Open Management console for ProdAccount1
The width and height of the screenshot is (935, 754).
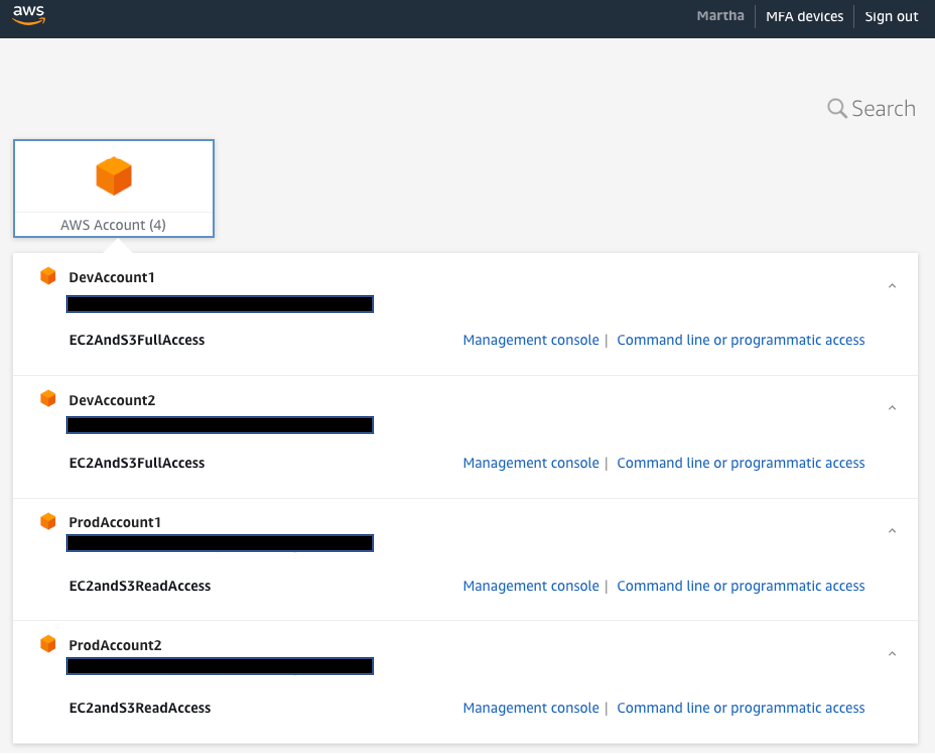[531, 586]
